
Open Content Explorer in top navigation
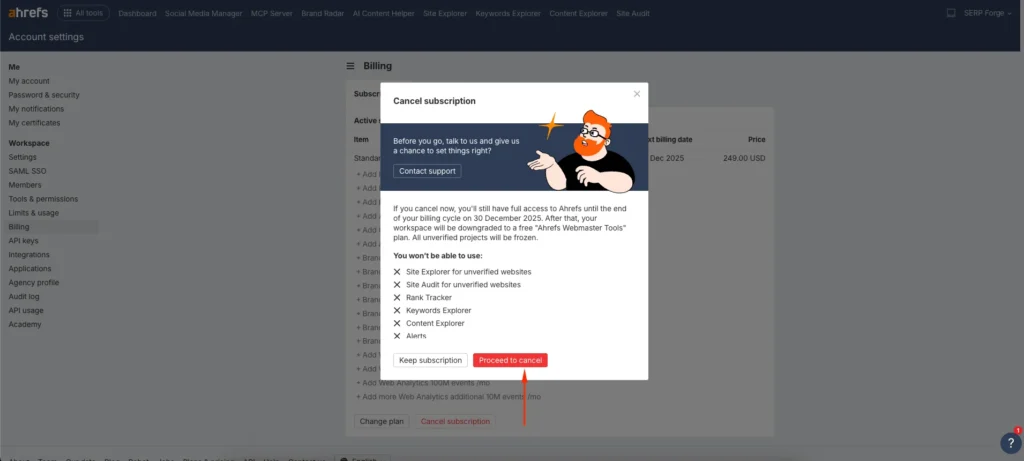coord(578,13)
